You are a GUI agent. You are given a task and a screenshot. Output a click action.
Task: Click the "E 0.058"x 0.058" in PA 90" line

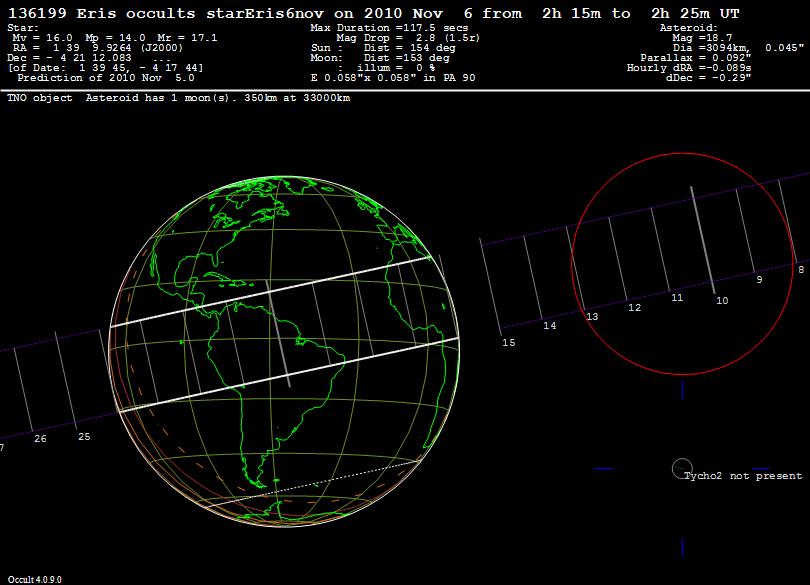393,78
